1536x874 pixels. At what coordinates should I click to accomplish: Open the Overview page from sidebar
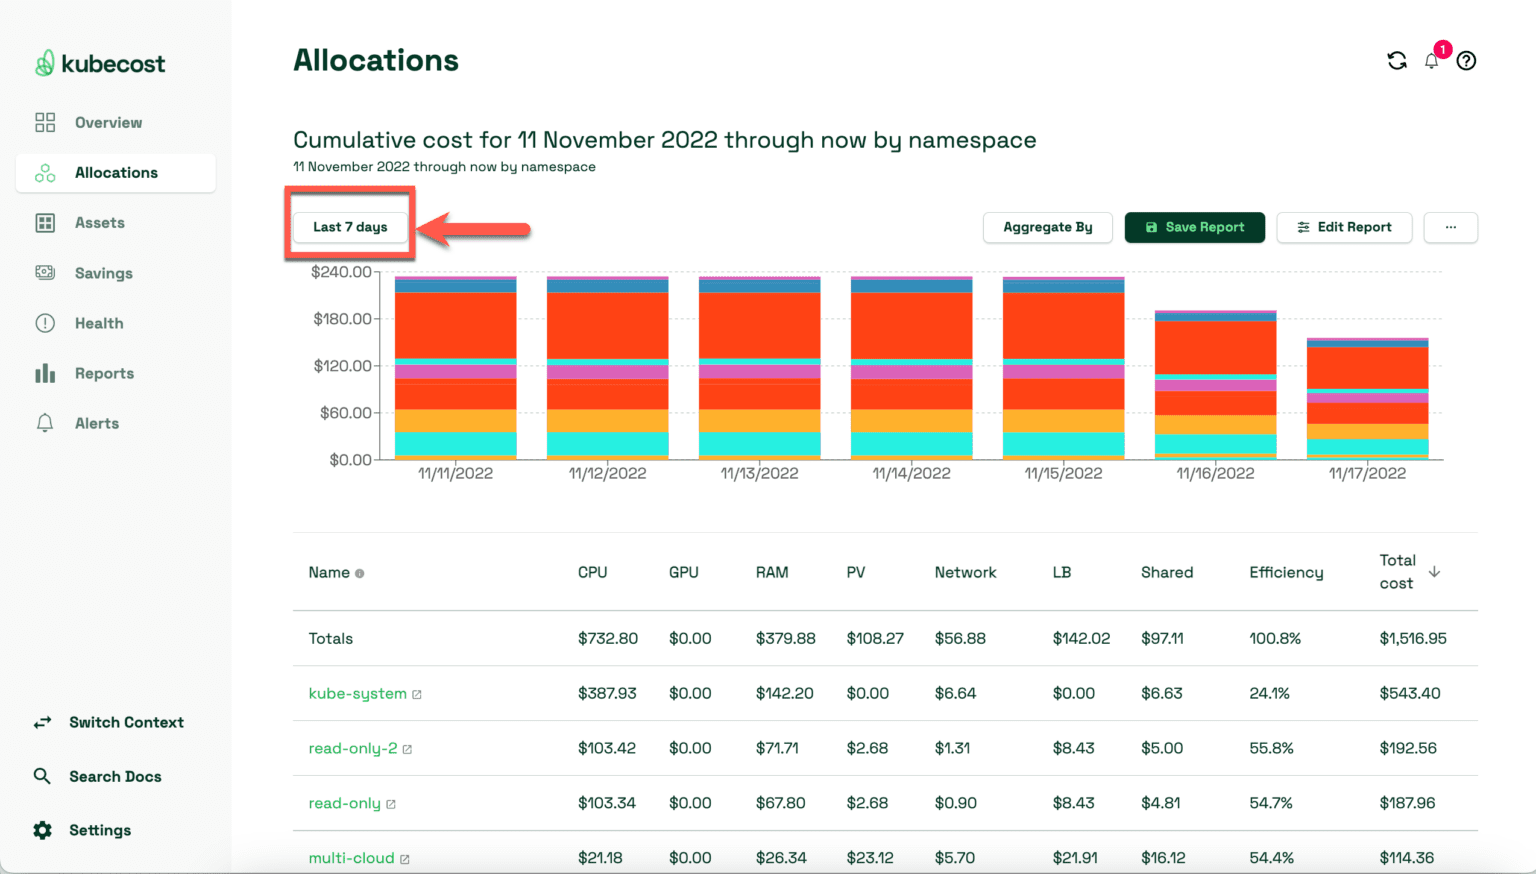coord(107,122)
